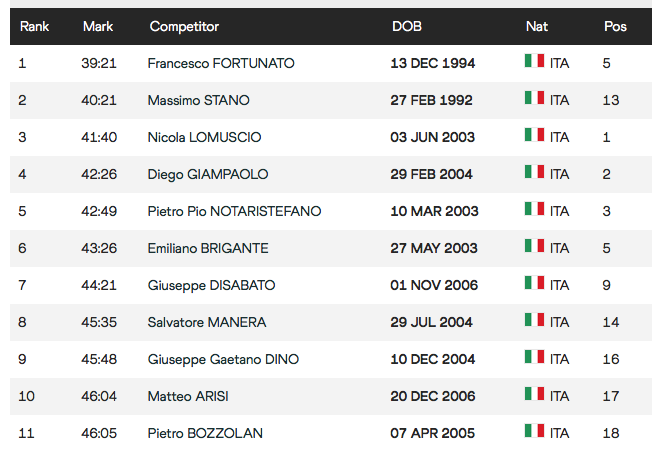This screenshot has width=652, height=452.
Task: Click the Nat column header
Action: coord(537,27)
